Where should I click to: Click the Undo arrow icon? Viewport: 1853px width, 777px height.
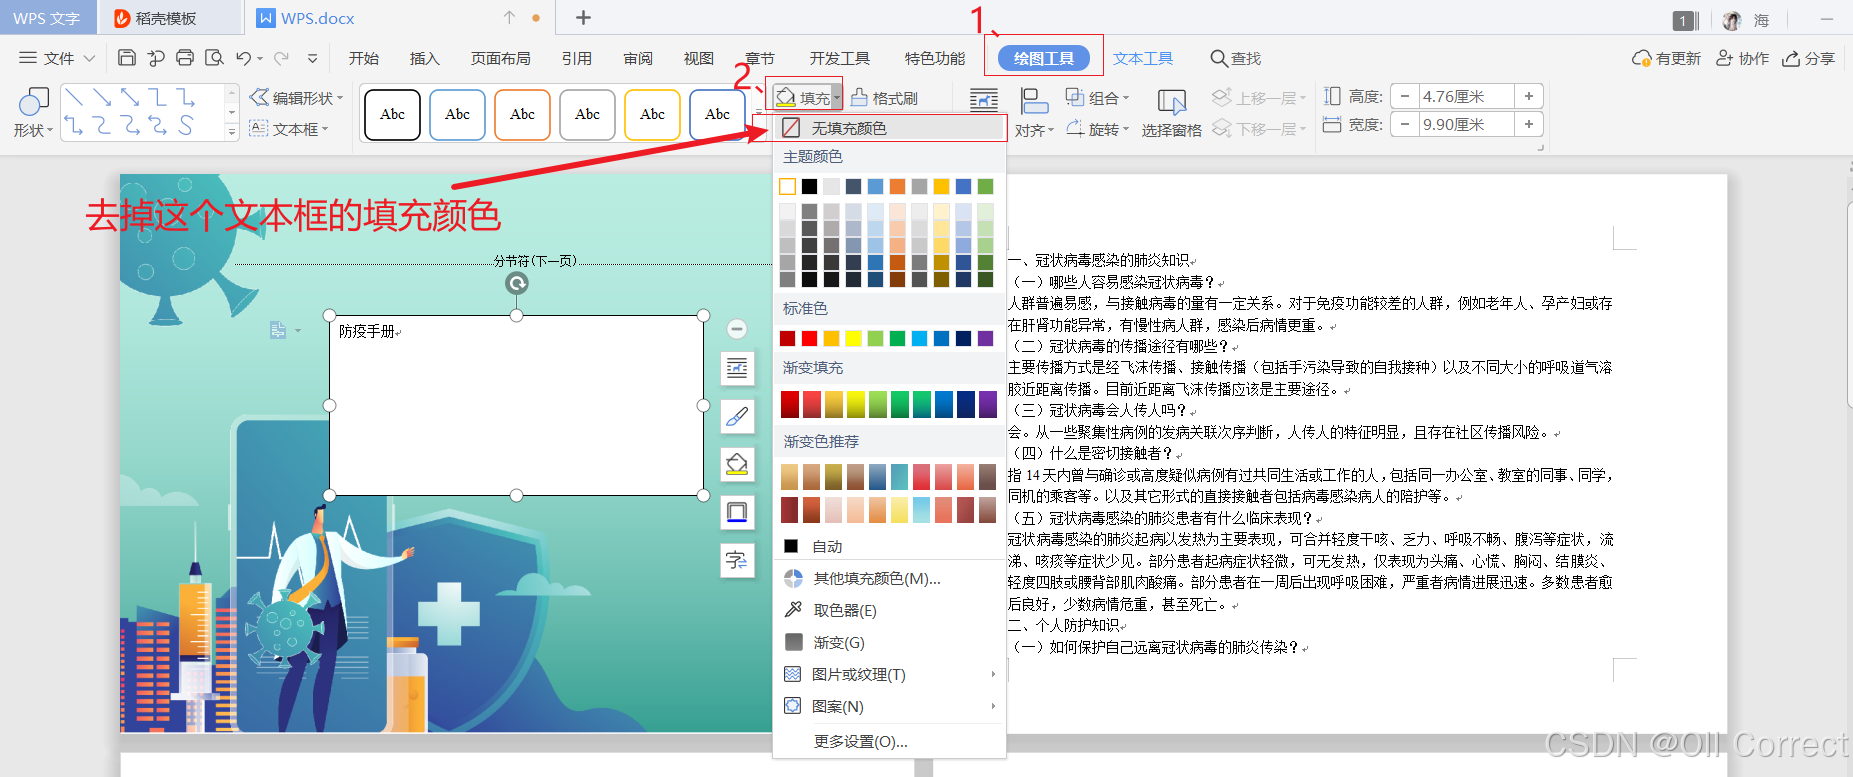(x=244, y=58)
